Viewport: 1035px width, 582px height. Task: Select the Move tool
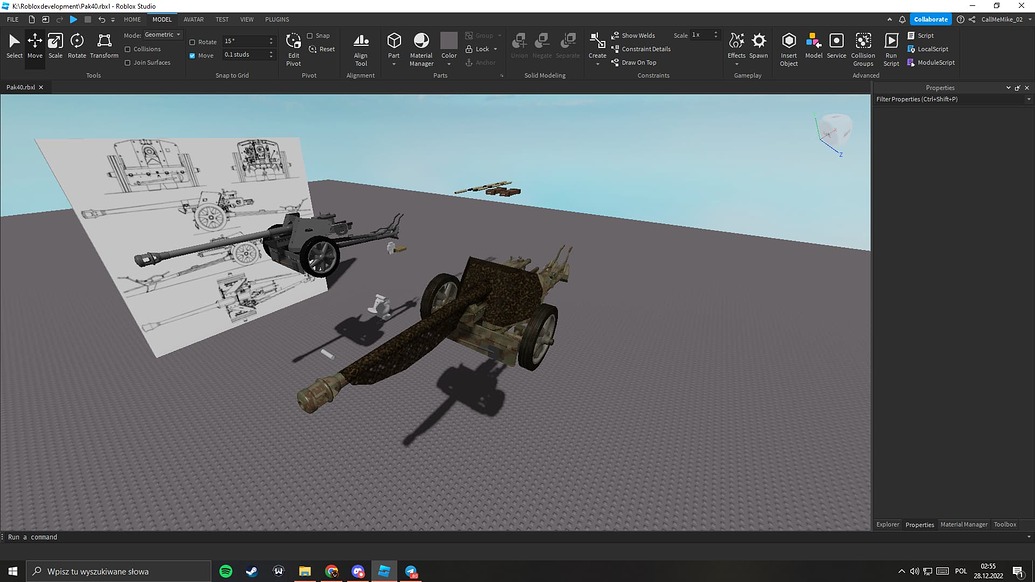[35, 43]
